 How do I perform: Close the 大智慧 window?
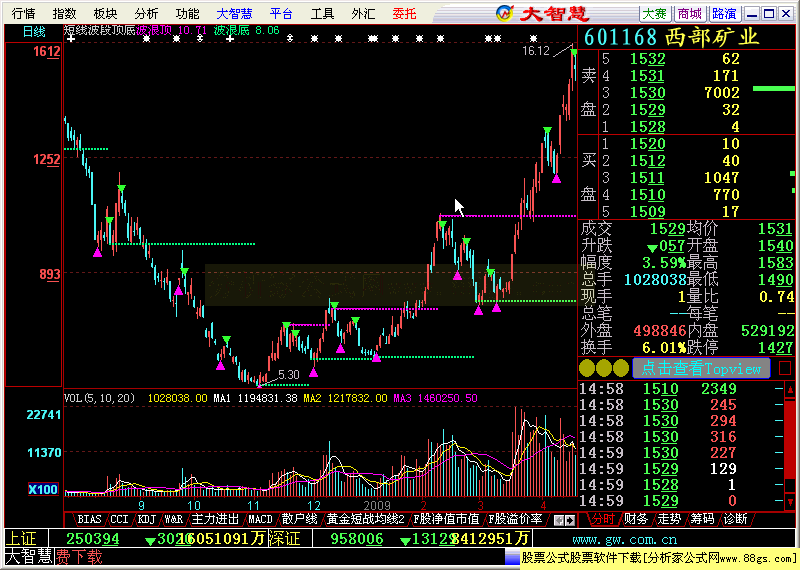pyautogui.click(x=786, y=14)
